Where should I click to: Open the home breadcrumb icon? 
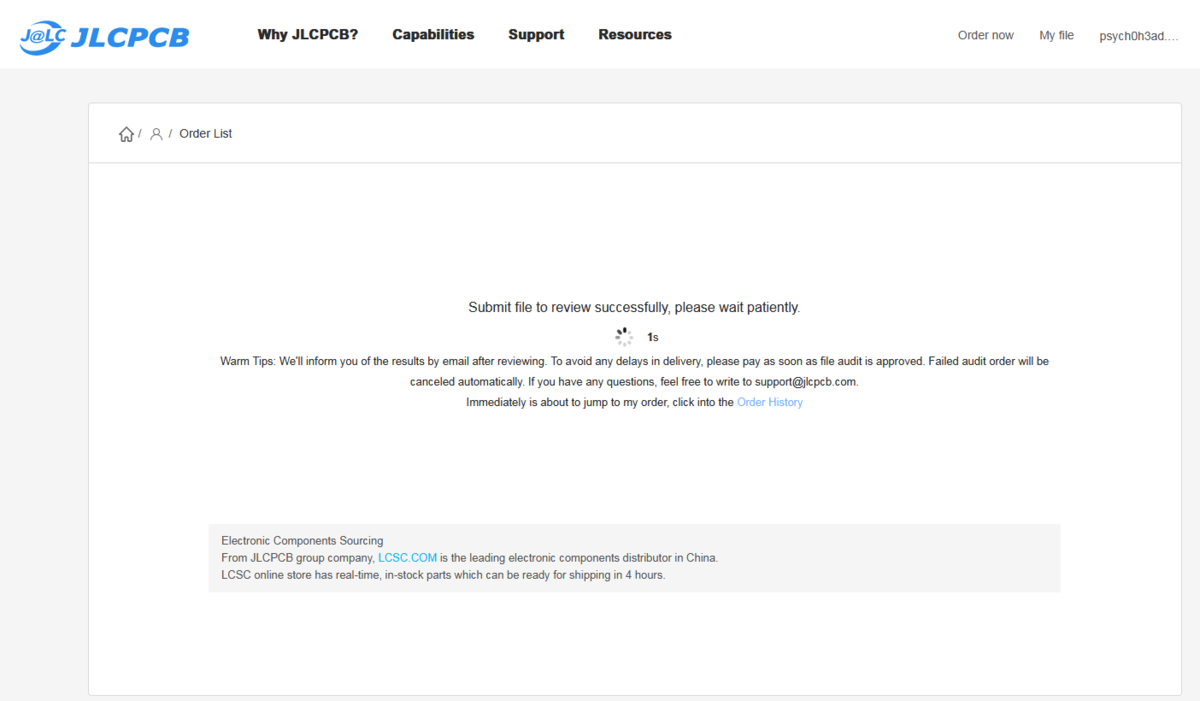click(126, 134)
